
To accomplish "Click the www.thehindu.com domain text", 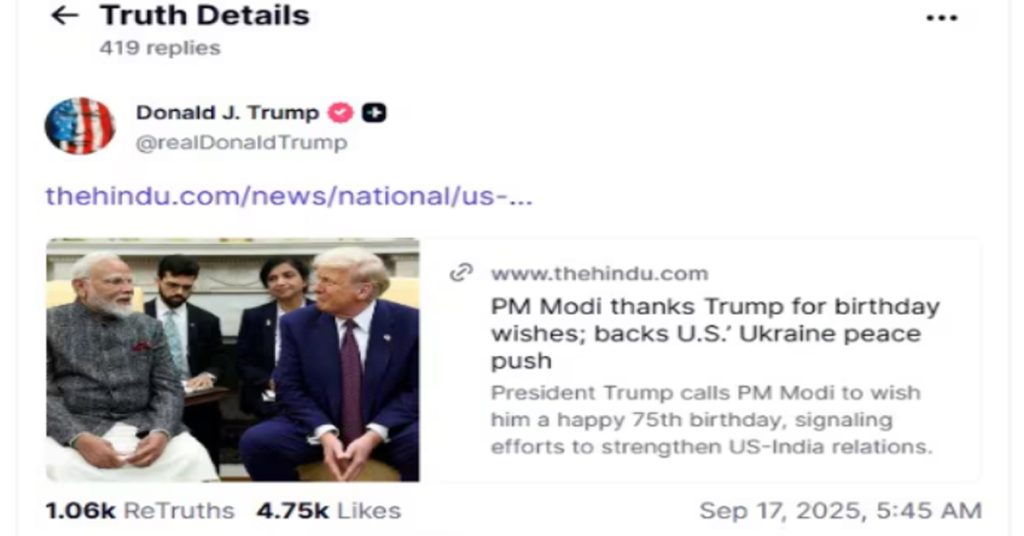I will coord(600,273).
